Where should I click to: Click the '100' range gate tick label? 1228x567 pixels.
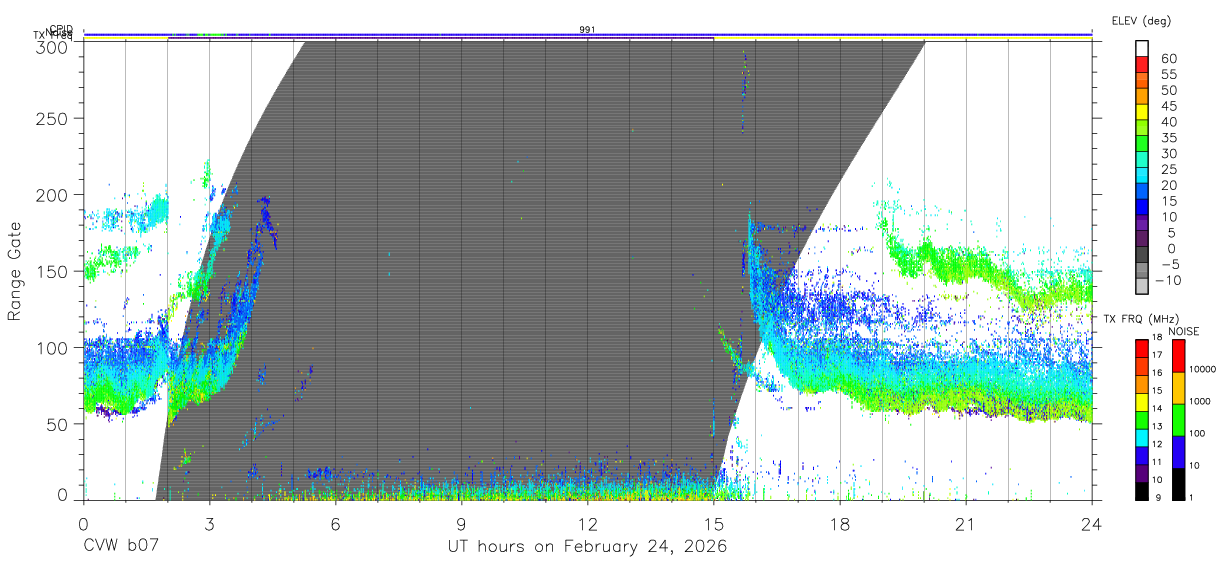[x=52, y=347]
